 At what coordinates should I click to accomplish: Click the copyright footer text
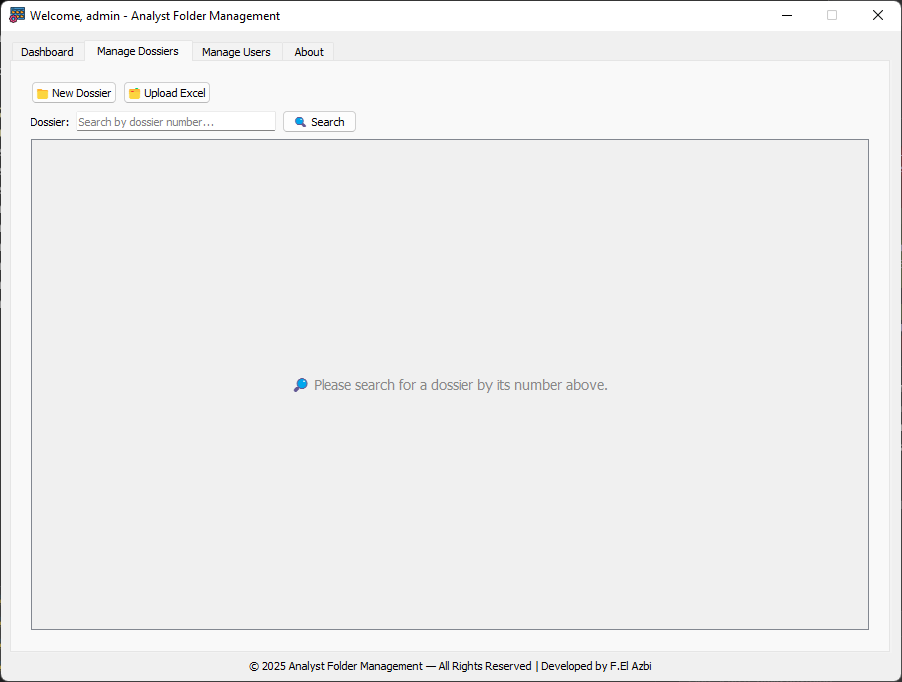[x=450, y=666]
